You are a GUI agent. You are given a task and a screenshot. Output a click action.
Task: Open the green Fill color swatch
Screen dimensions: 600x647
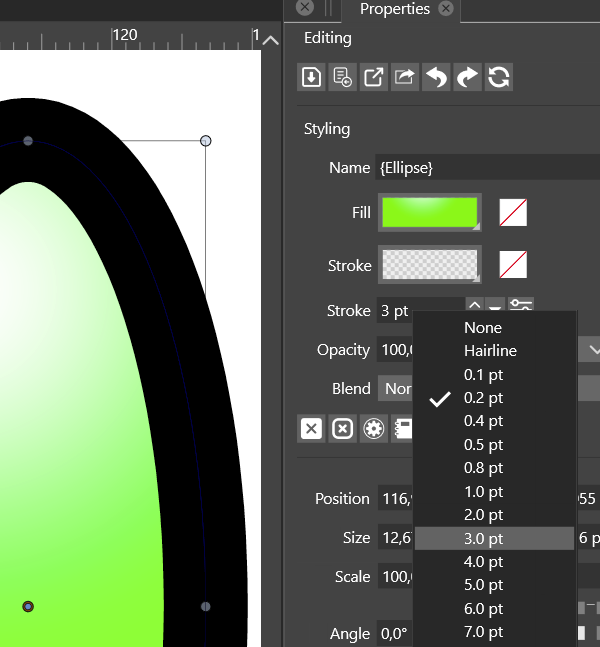(430, 213)
